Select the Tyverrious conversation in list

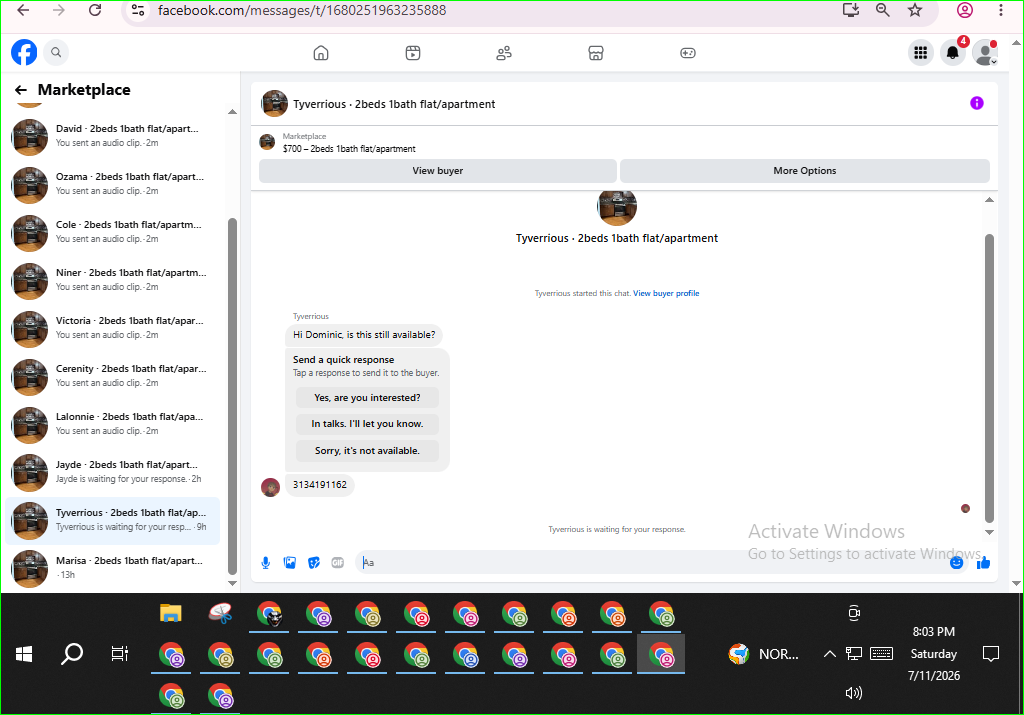coord(112,520)
